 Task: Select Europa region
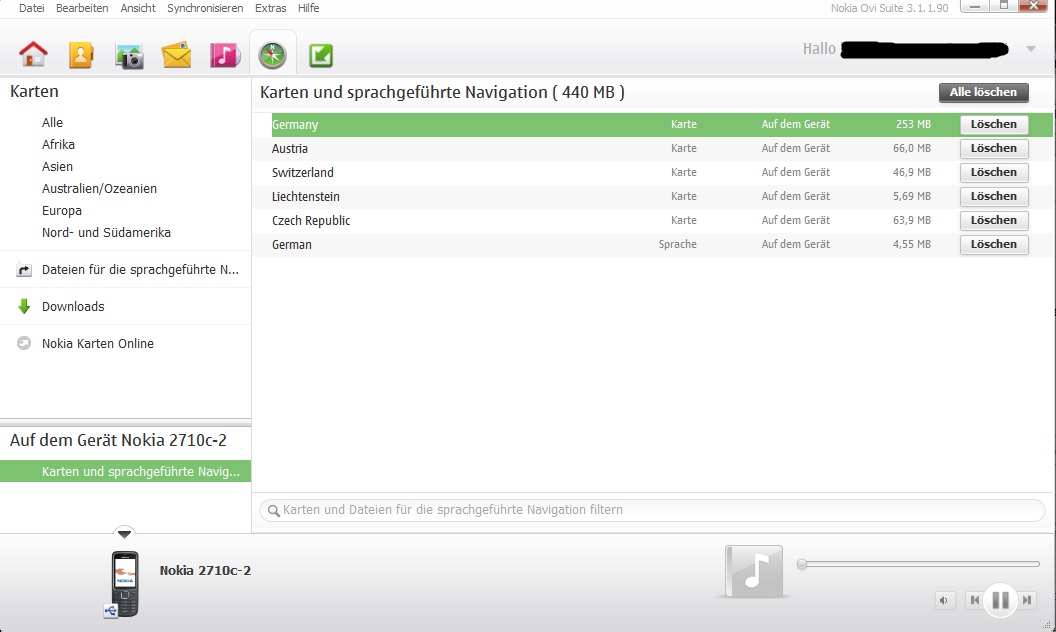(x=61, y=210)
